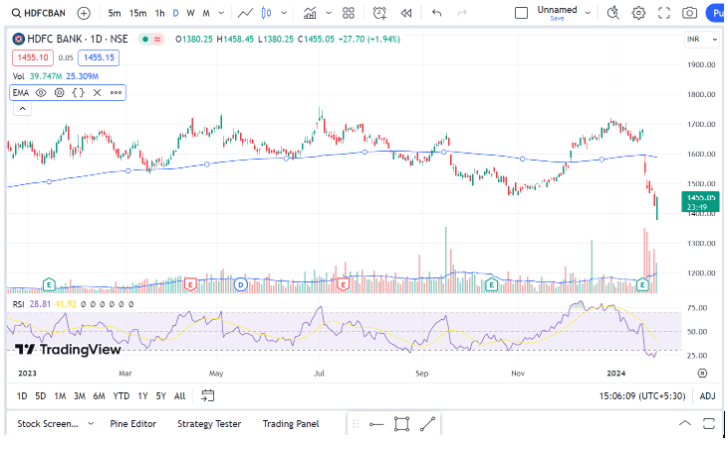Click the blue D dividend marker
Viewport: 728px width, 451px height.
(x=240, y=284)
